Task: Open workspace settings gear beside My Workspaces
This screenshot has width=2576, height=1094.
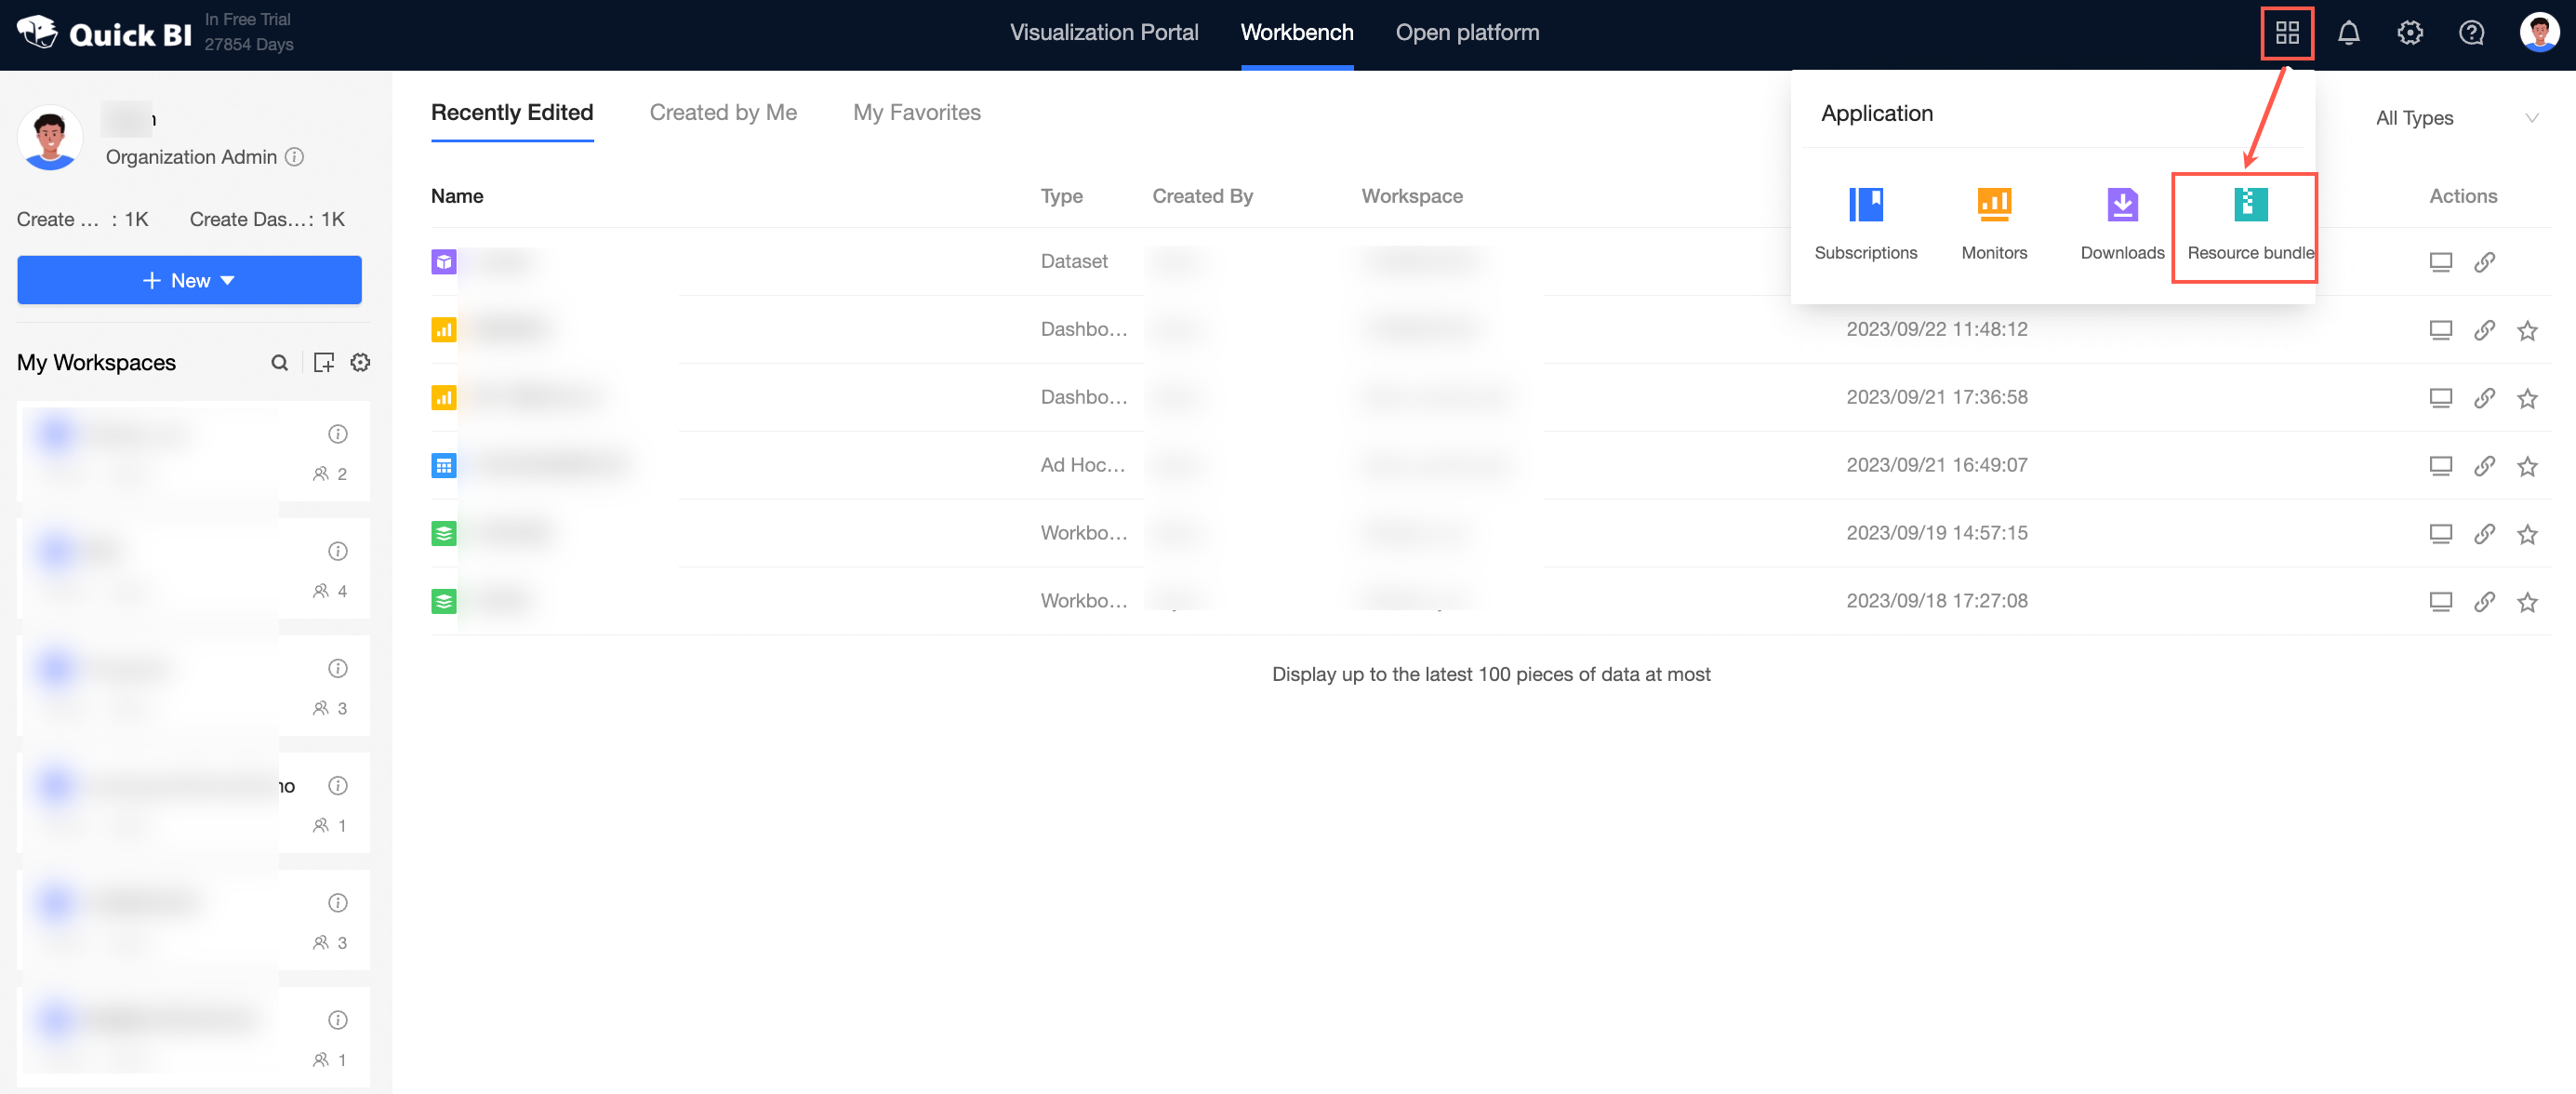Action: (360, 362)
